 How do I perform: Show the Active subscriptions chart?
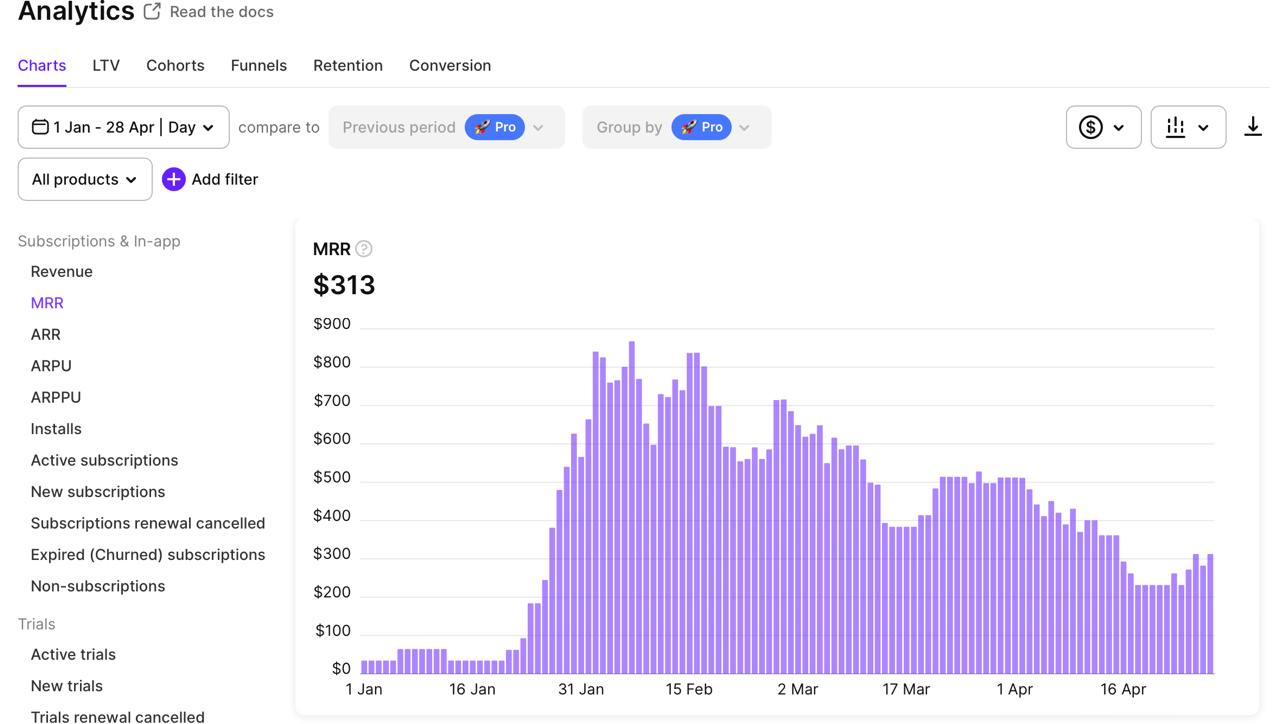tap(104, 460)
